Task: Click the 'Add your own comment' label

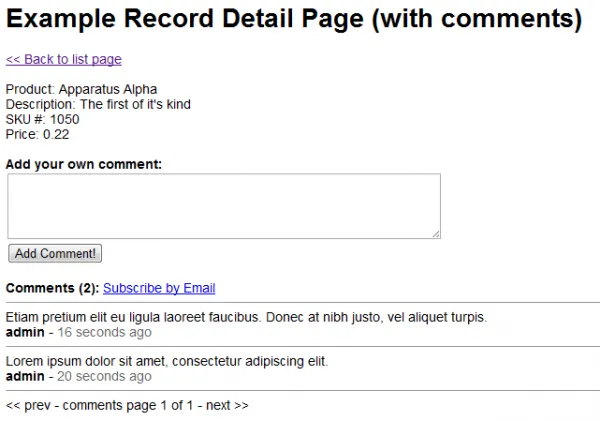Action: 84,164
